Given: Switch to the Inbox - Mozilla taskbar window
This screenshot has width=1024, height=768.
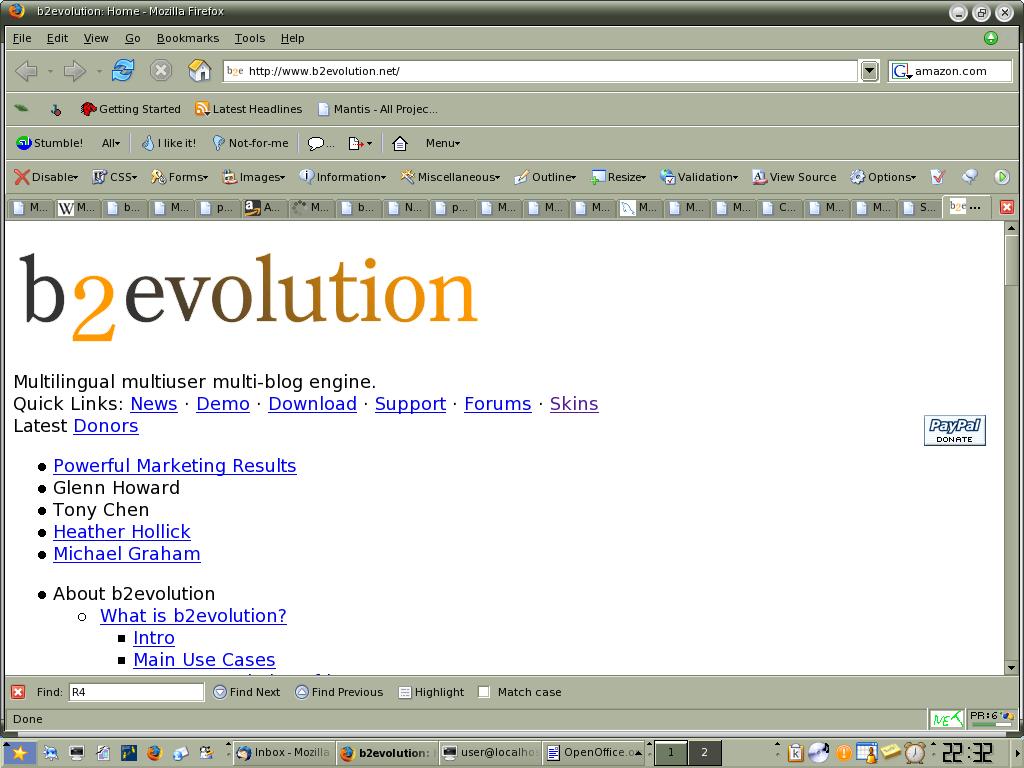Looking at the screenshot, I should pyautogui.click(x=283, y=753).
